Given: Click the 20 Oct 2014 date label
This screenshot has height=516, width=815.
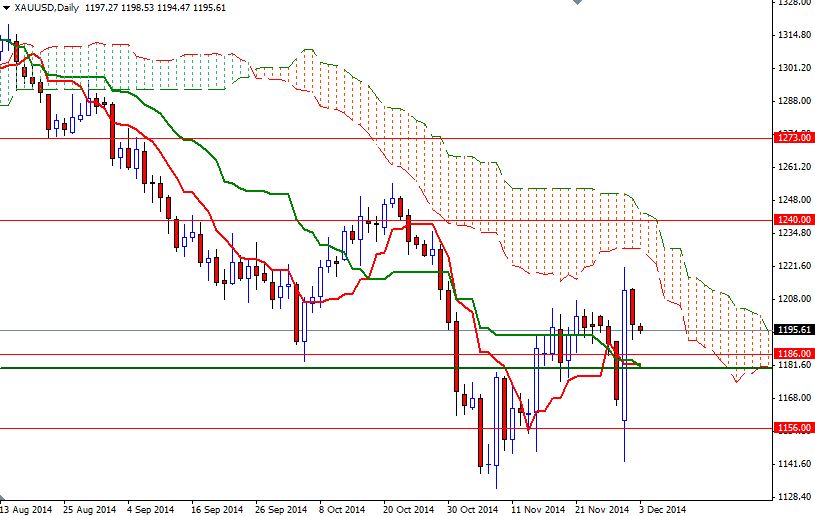Looking at the screenshot, I should [408, 510].
